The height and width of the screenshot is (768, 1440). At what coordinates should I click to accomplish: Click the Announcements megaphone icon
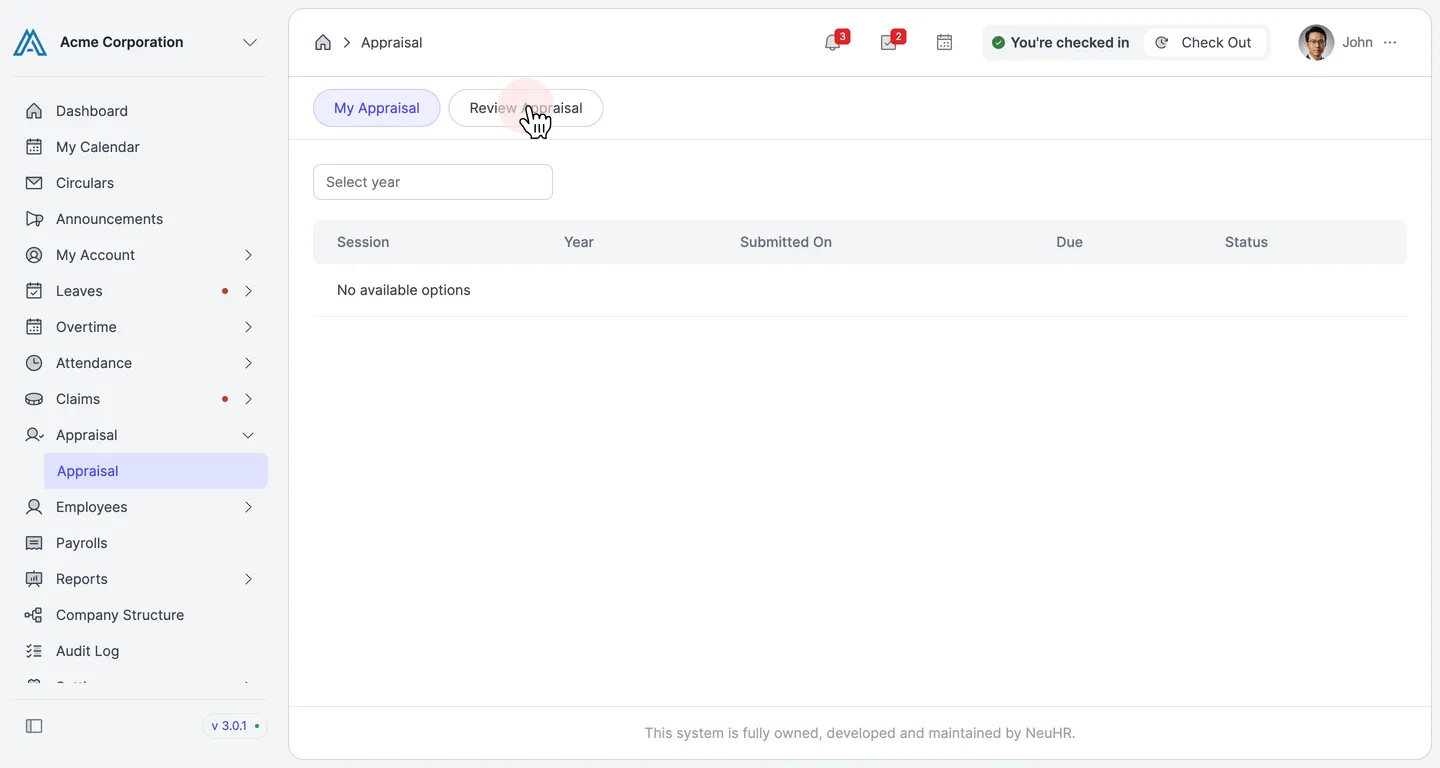[34, 219]
